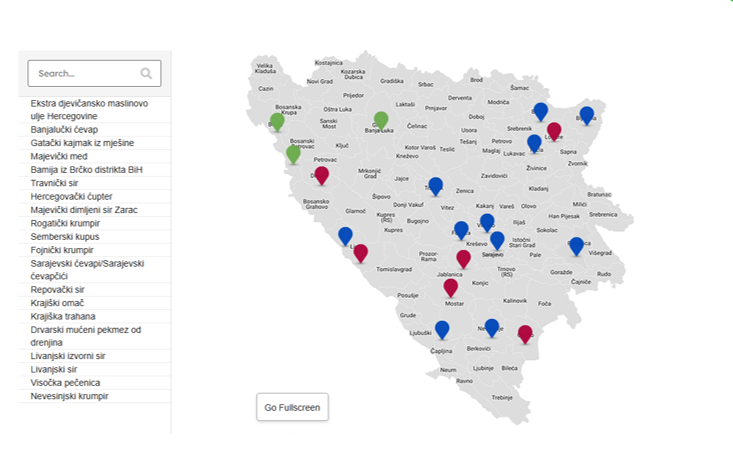This screenshot has height=456, width=733.
Task: Select the red pin above Mostar
Action: coord(451,288)
